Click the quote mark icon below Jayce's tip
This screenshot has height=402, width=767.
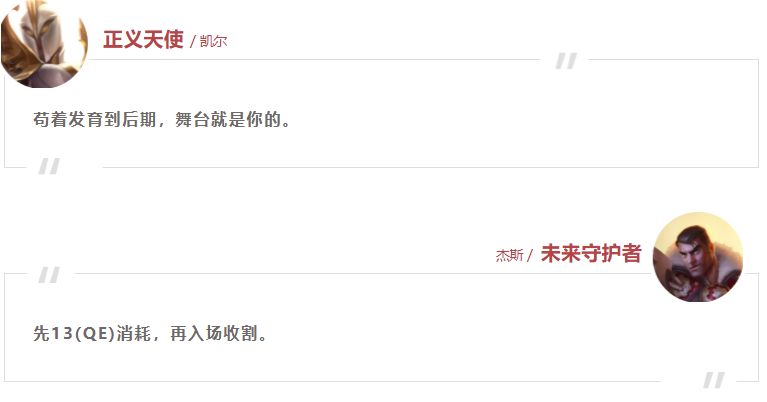[714, 380]
